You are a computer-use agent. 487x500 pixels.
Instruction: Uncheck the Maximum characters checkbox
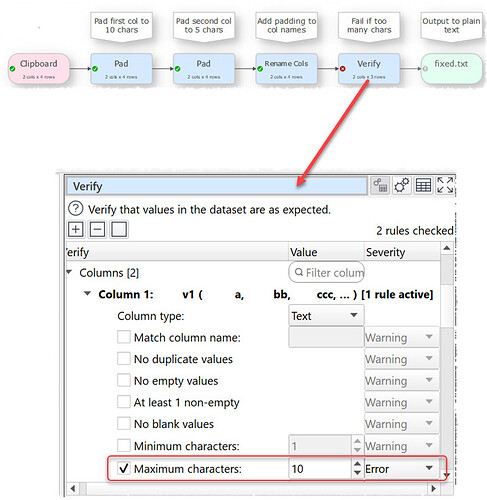point(124,468)
